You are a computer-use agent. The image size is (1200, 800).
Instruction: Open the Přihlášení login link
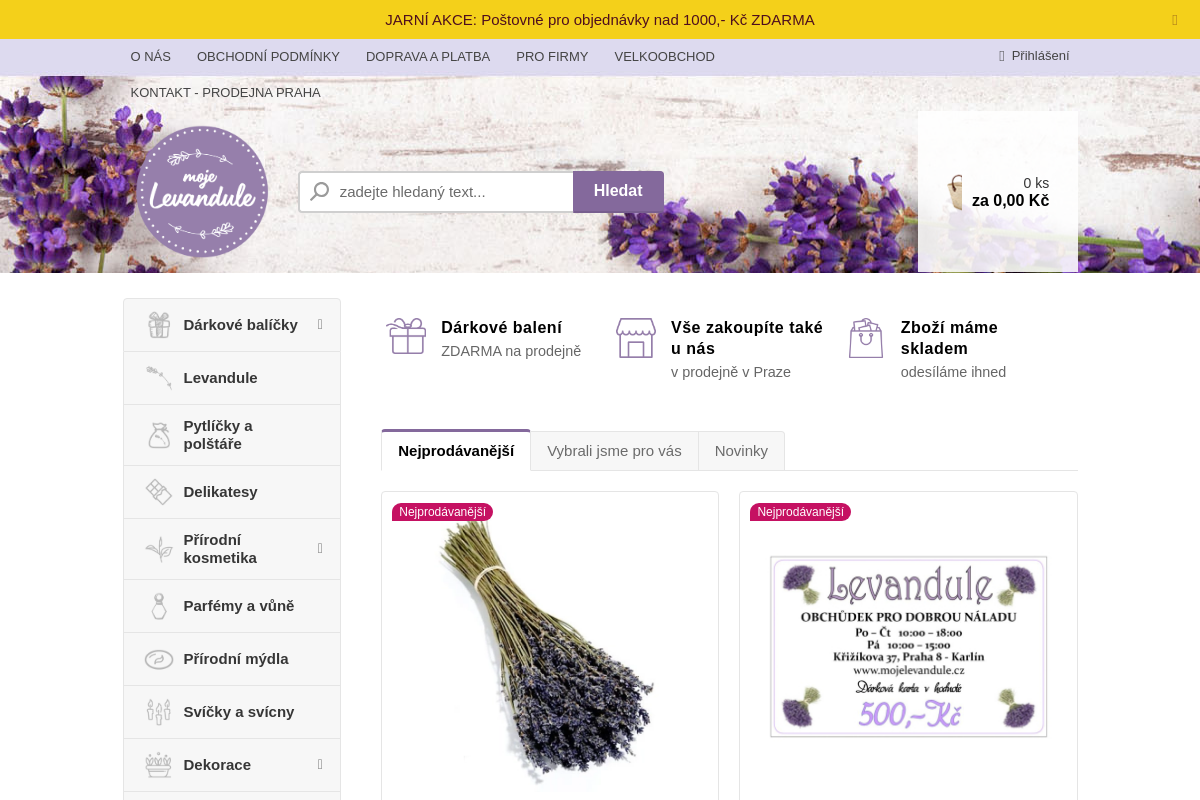coord(1034,56)
